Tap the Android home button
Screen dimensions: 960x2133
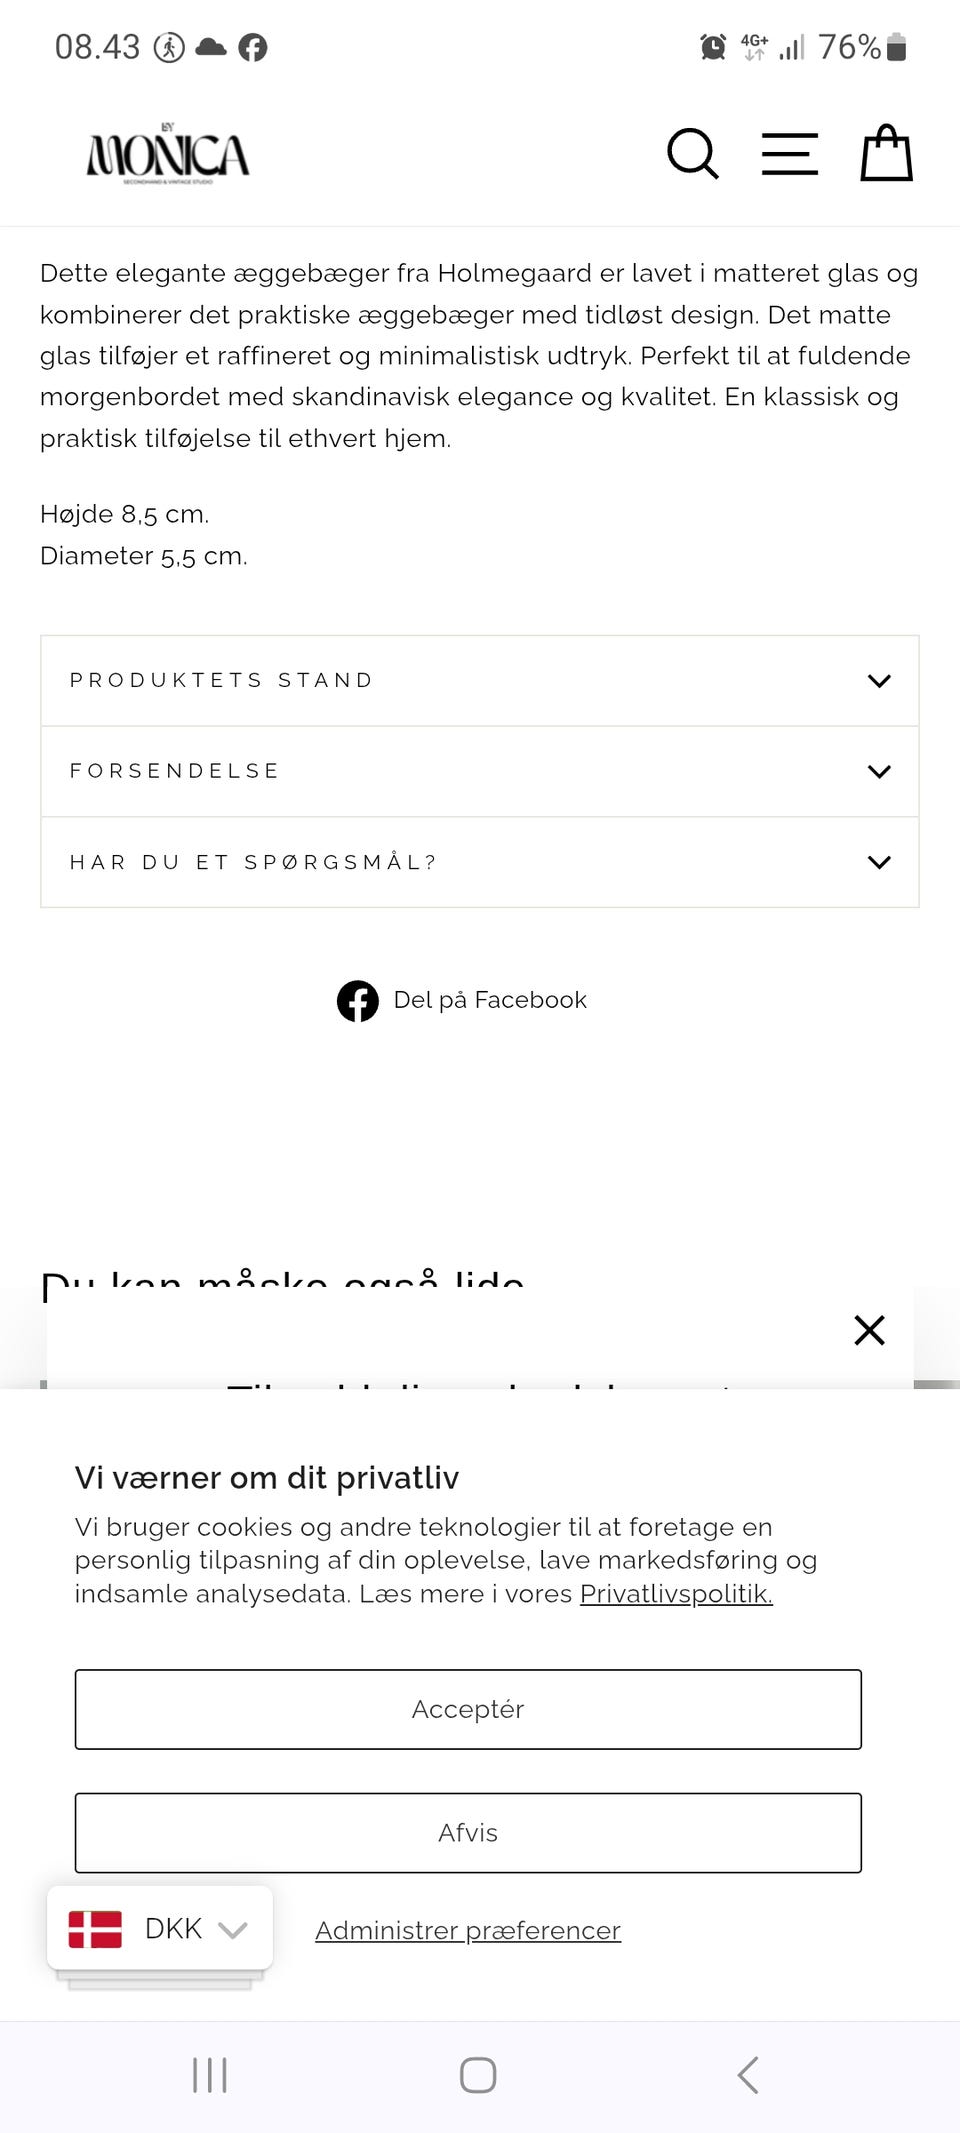(478, 2075)
